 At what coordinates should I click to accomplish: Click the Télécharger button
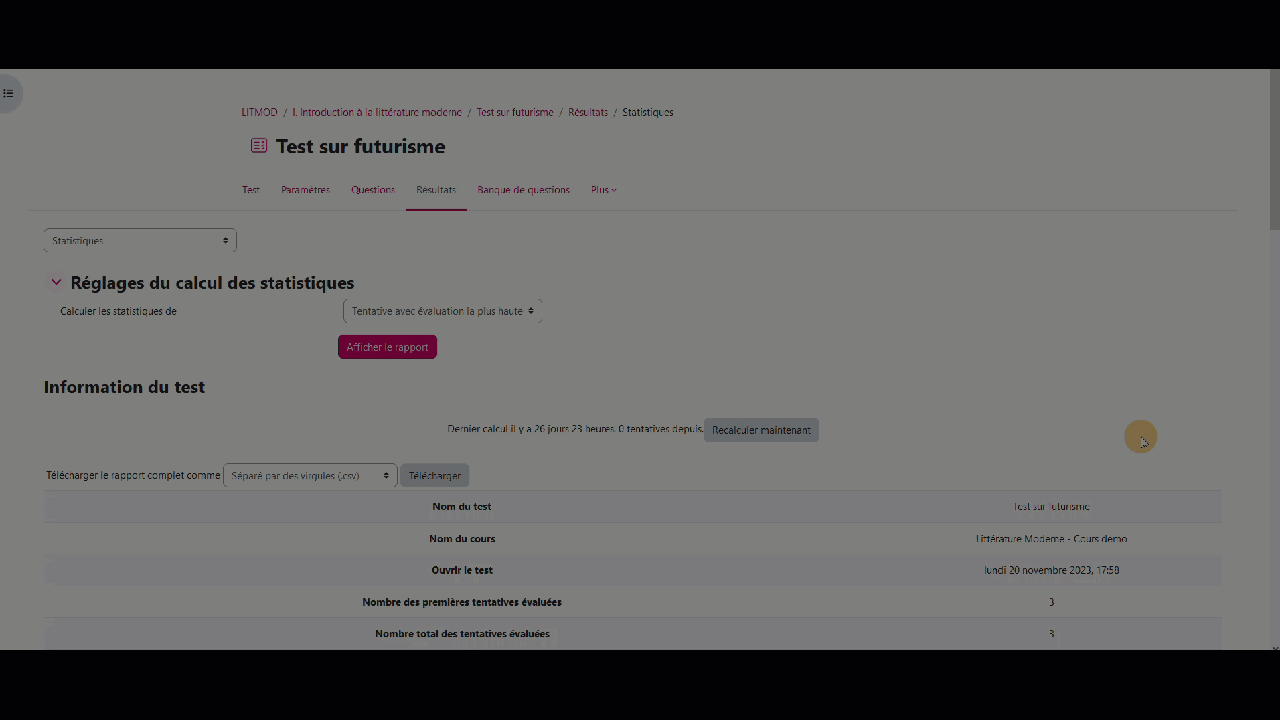434,476
